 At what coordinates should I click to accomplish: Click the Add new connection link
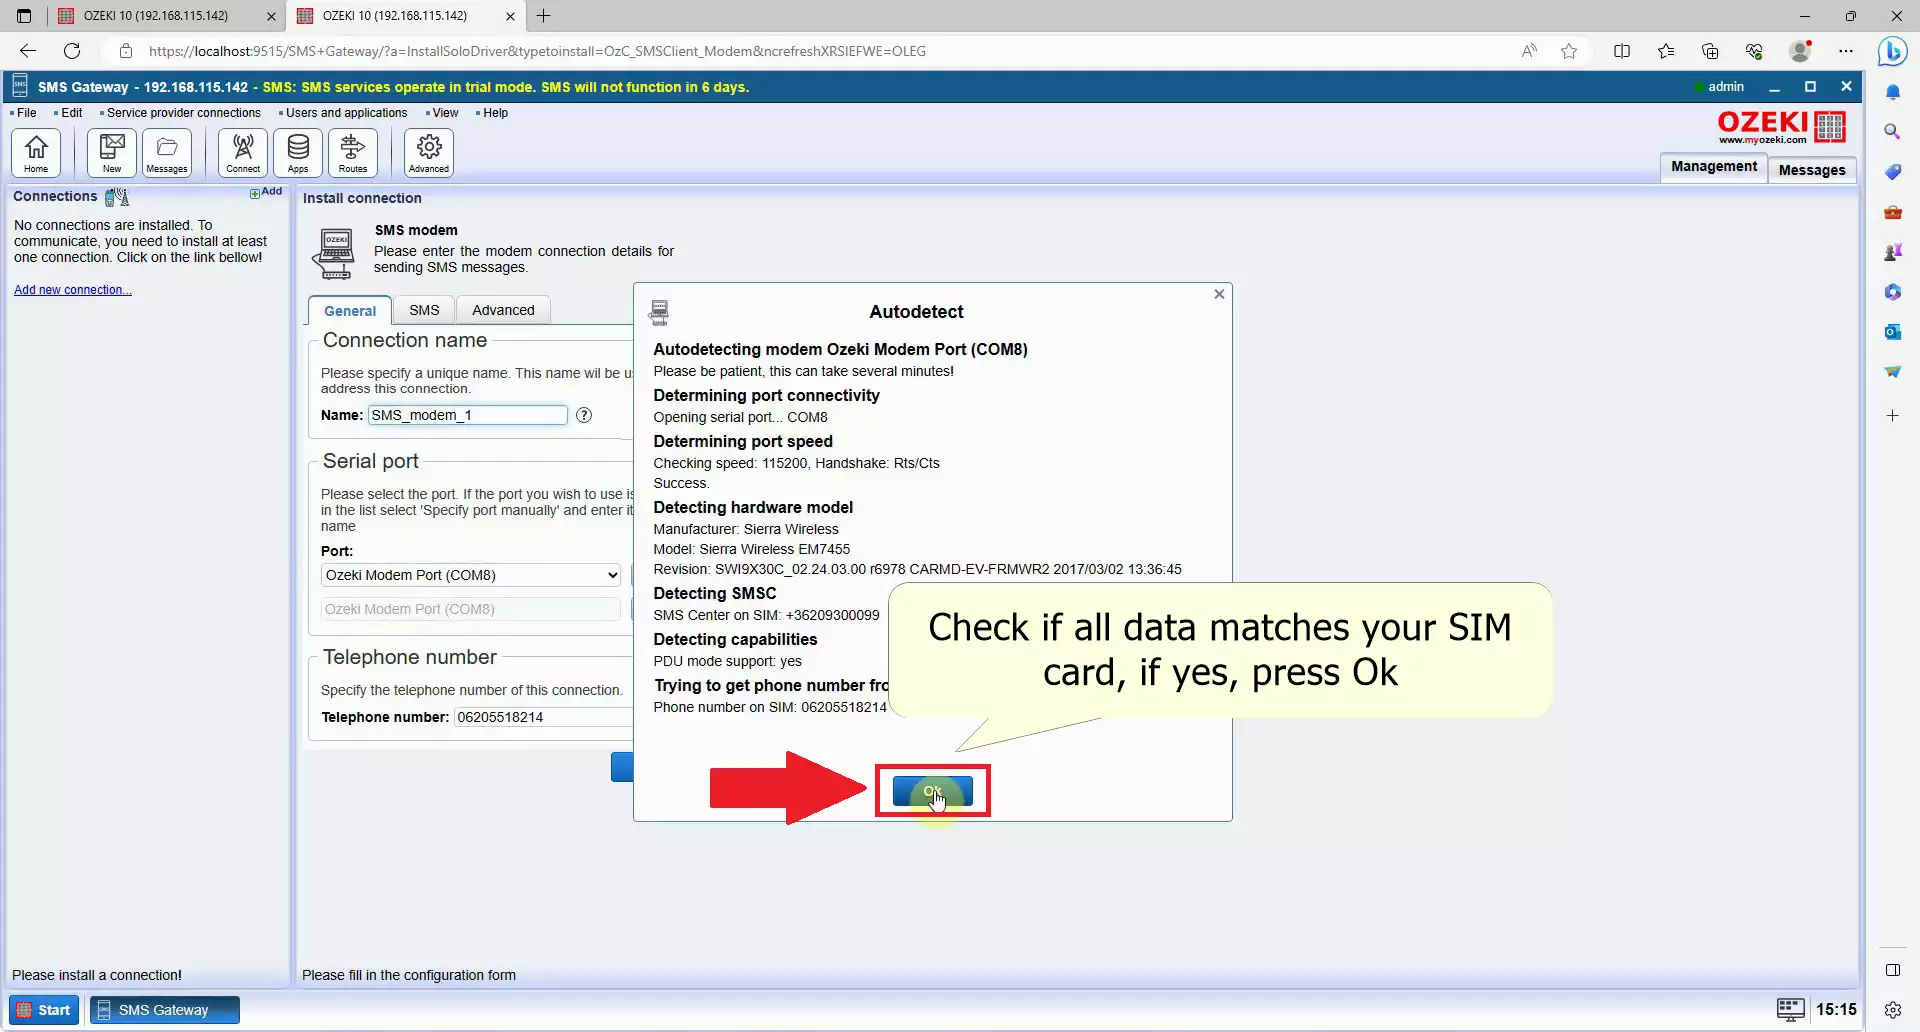point(72,290)
